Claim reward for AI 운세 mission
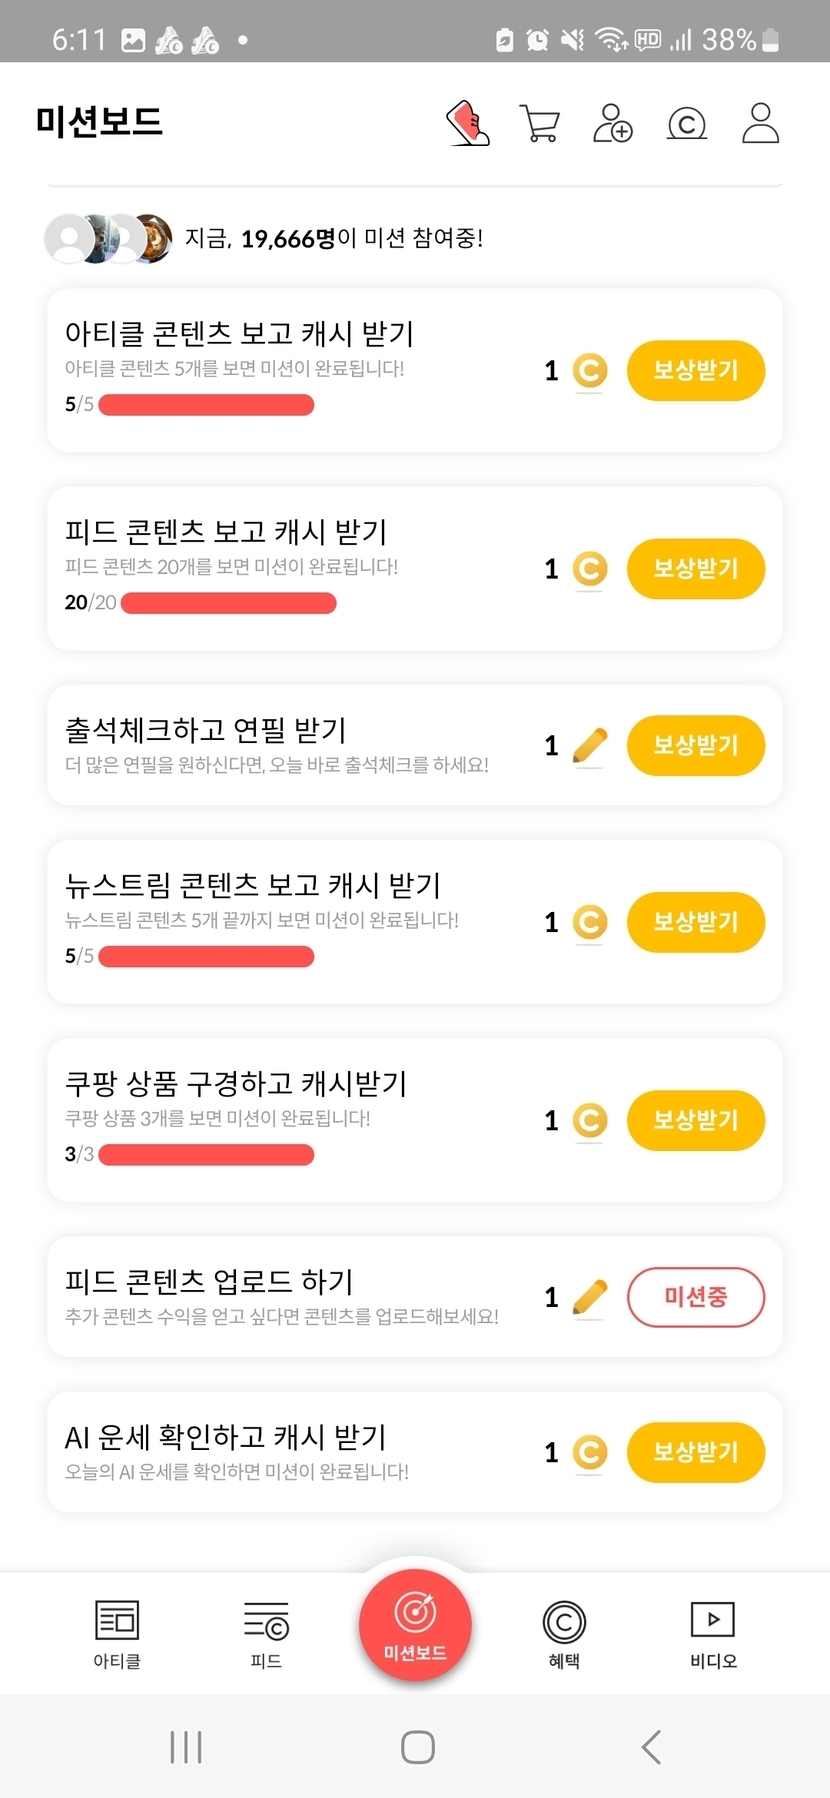Image resolution: width=830 pixels, height=1798 pixels. coord(696,1452)
